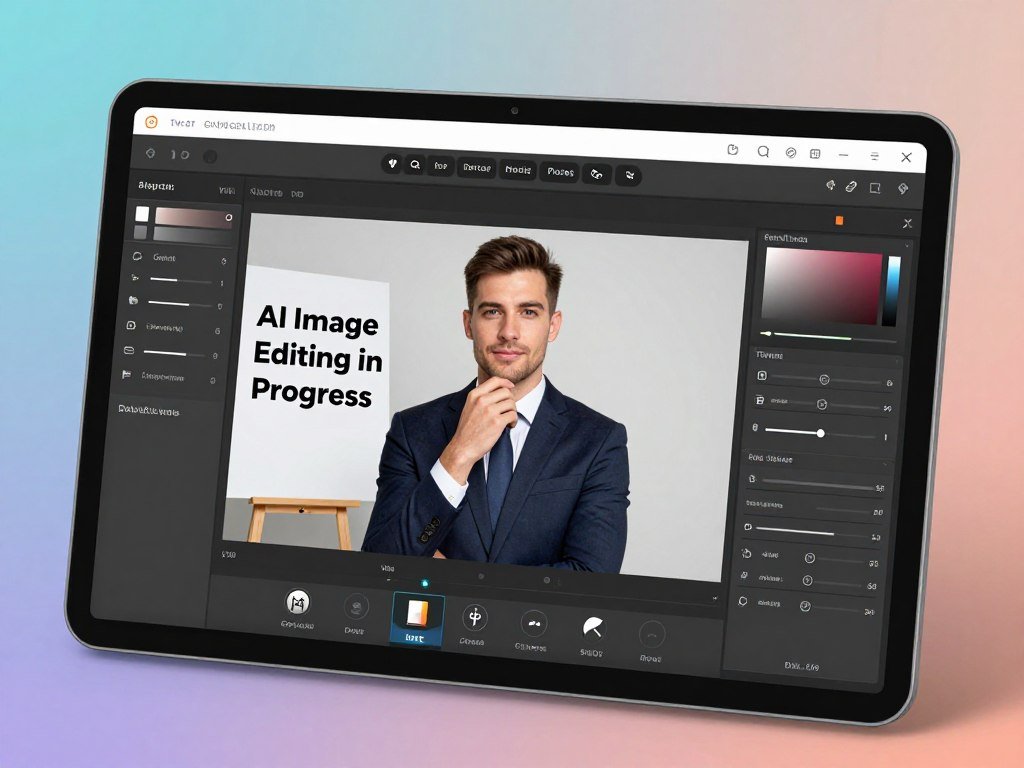Click the grid layout icon in the title bar
Screen dimensions: 1024x768
tap(815, 153)
